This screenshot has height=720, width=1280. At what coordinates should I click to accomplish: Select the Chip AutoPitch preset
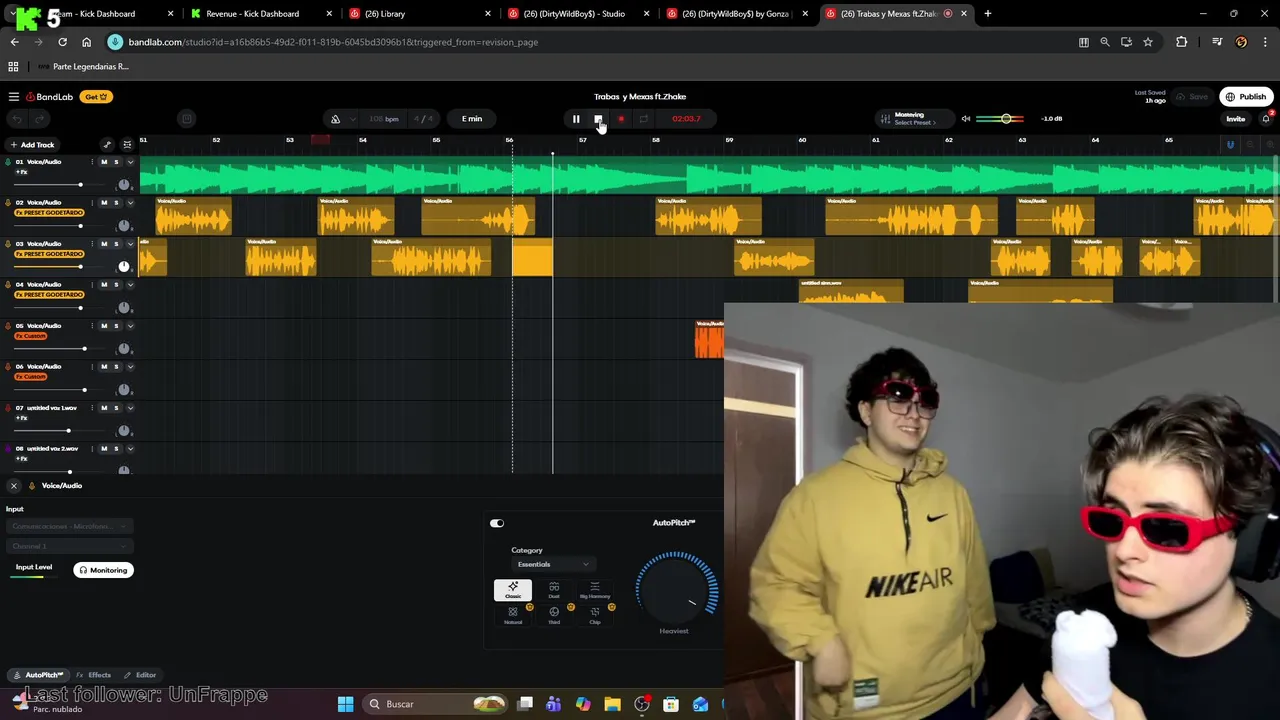point(595,615)
